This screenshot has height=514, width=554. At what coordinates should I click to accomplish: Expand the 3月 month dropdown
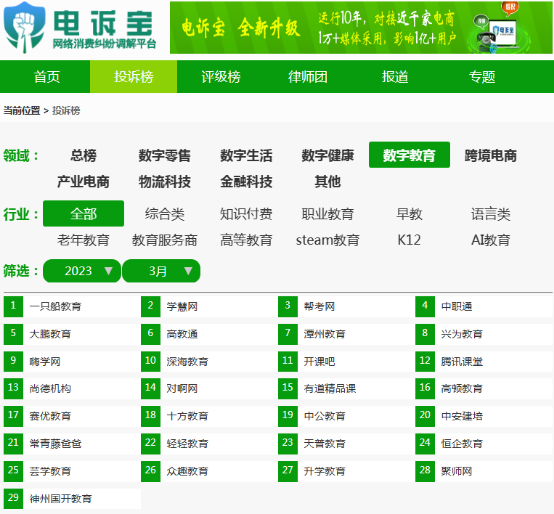[161, 271]
